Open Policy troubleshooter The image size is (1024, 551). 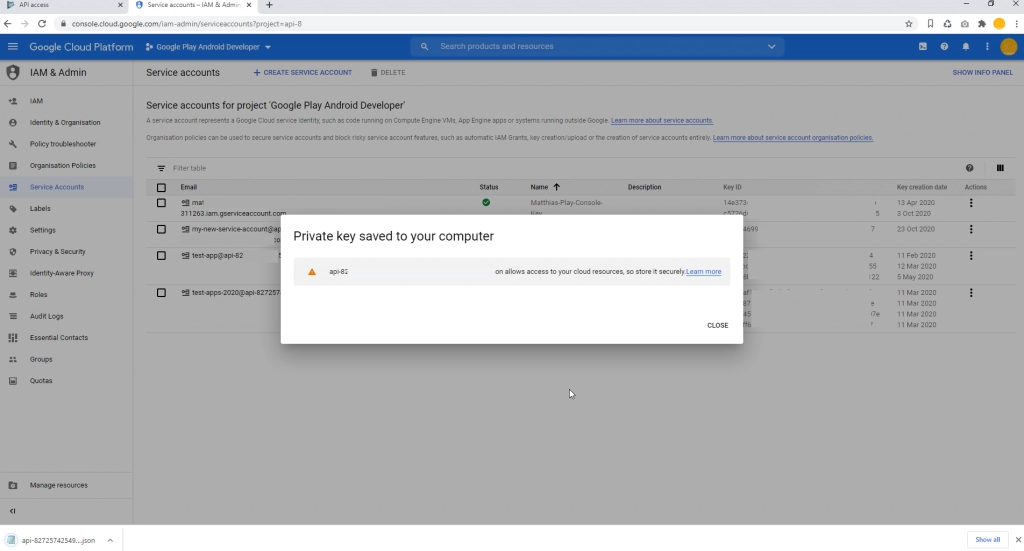coord(63,144)
